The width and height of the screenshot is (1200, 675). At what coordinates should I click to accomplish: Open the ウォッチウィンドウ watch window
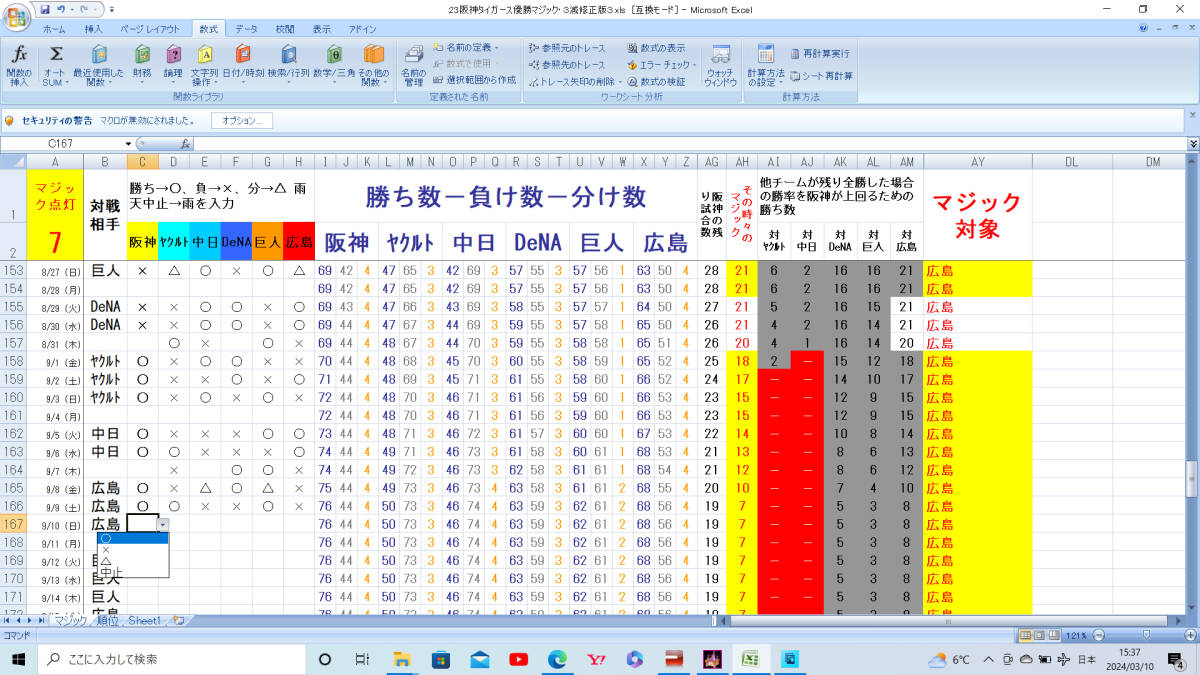720,66
